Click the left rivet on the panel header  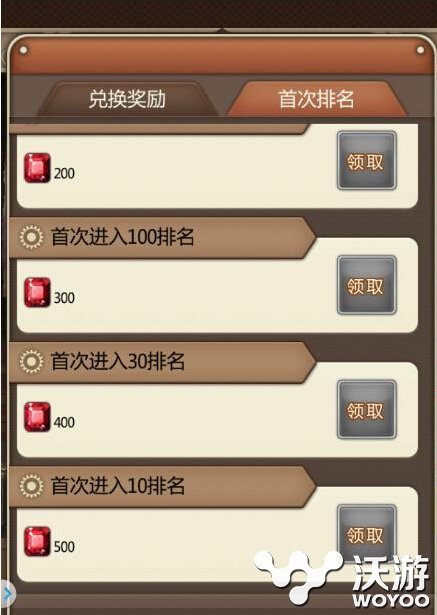click(24, 50)
